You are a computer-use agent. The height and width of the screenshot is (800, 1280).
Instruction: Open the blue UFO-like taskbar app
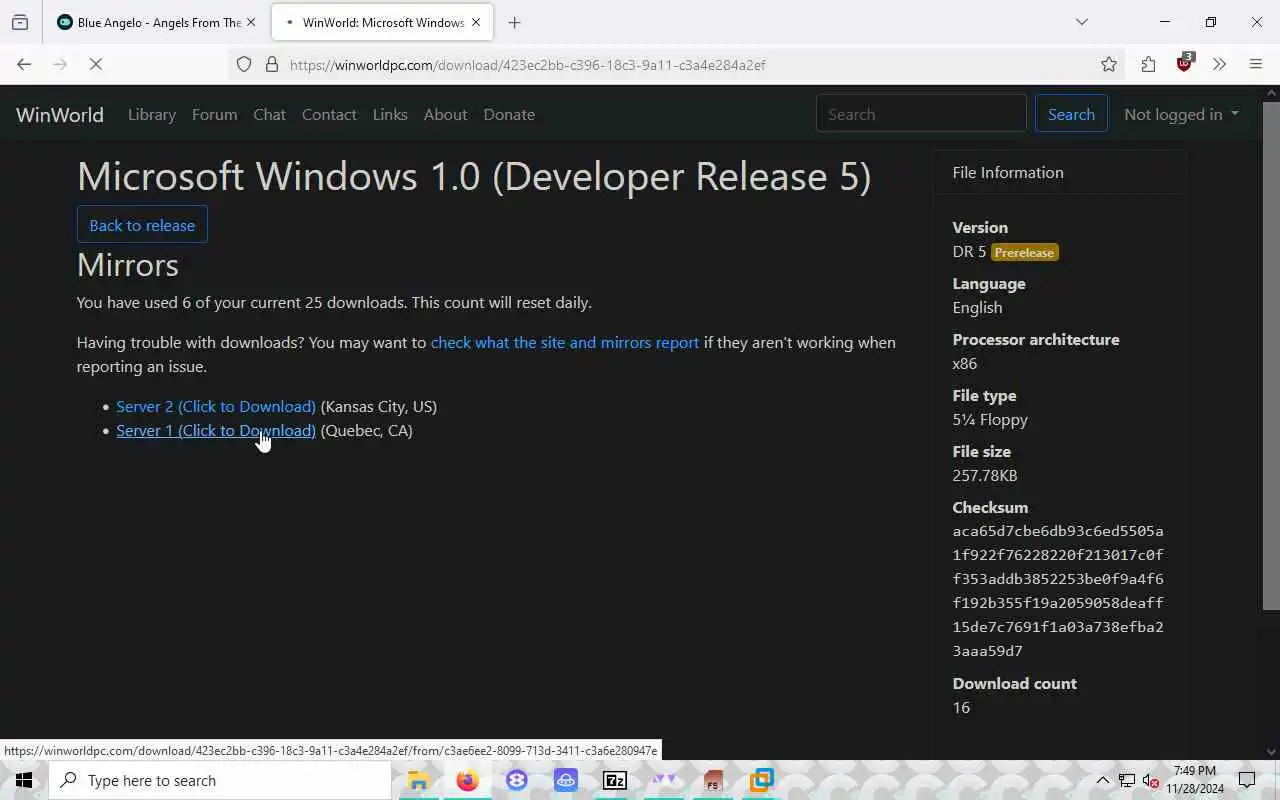coord(566,780)
